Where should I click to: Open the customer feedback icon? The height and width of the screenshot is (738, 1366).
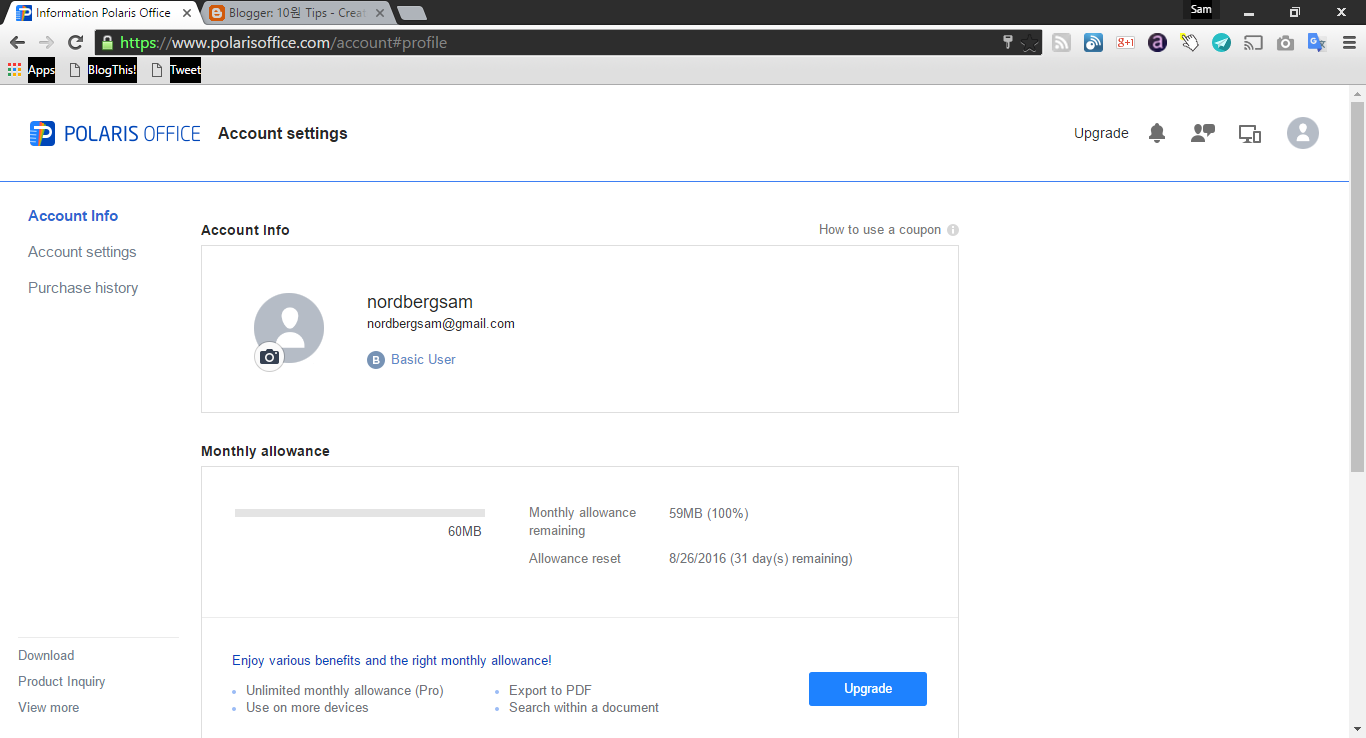tap(1202, 133)
